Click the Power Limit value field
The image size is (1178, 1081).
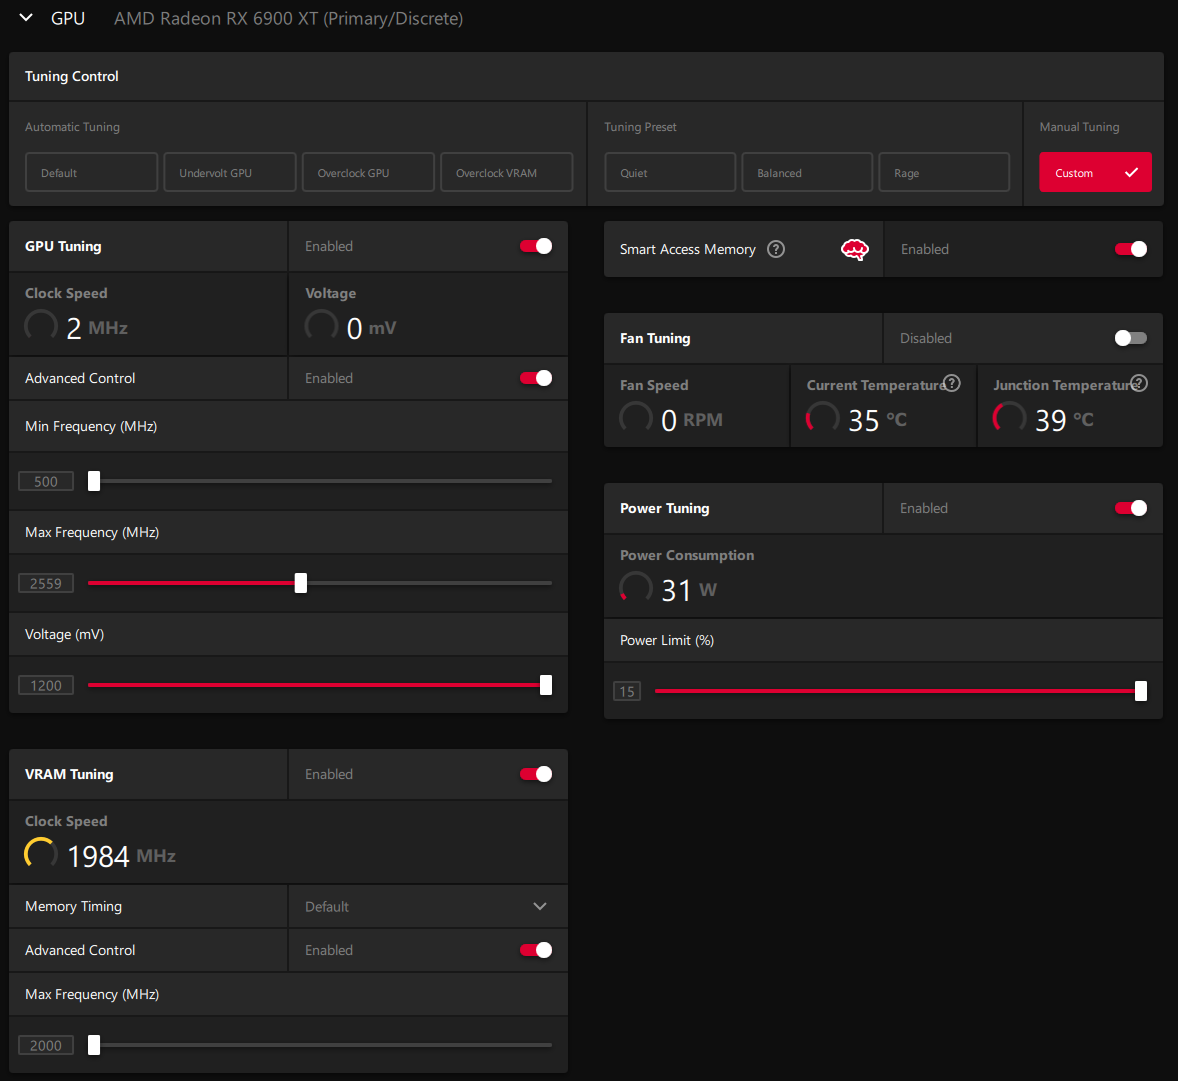point(627,691)
